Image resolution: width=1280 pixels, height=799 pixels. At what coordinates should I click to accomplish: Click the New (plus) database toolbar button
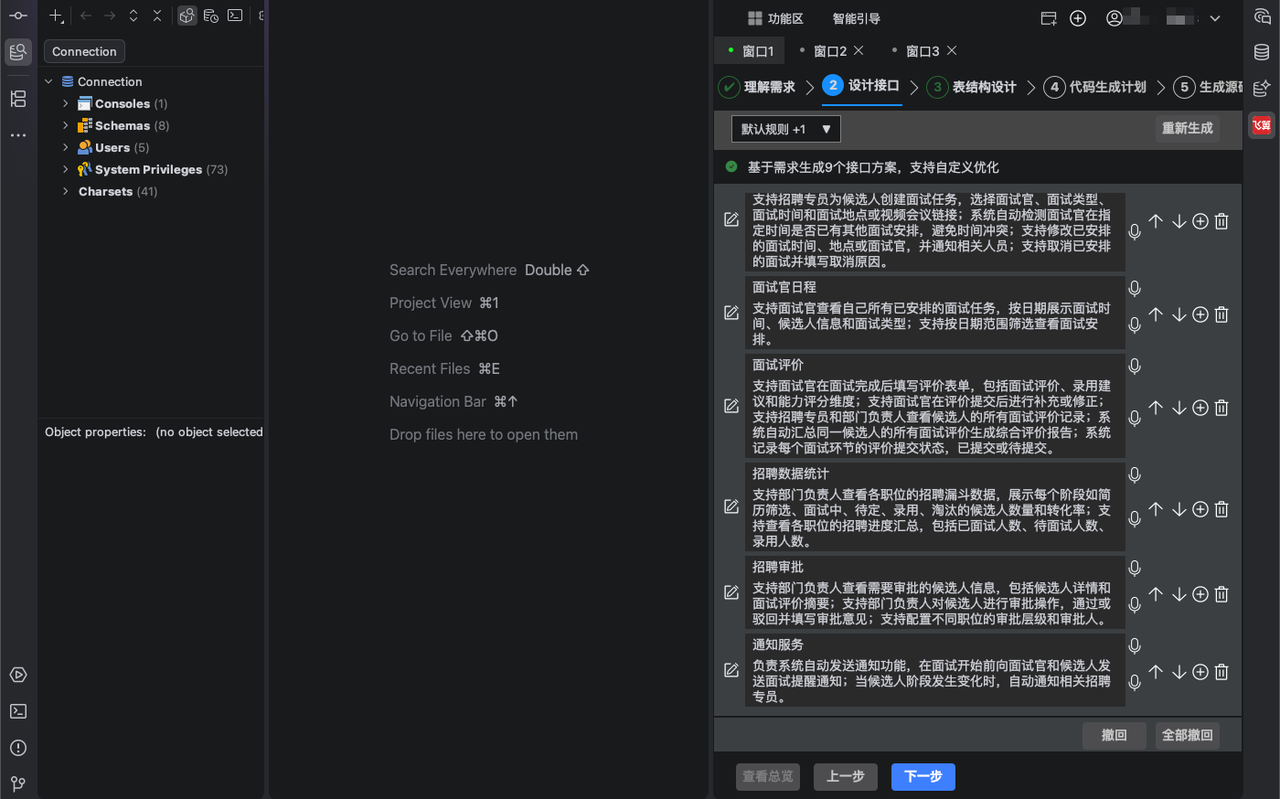pyautogui.click(x=57, y=16)
